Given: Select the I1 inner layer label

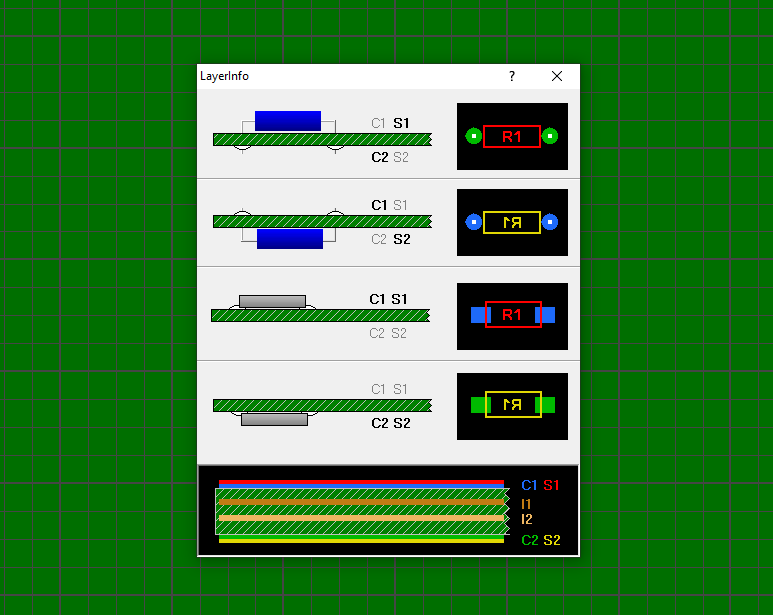Looking at the screenshot, I should [527, 504].
